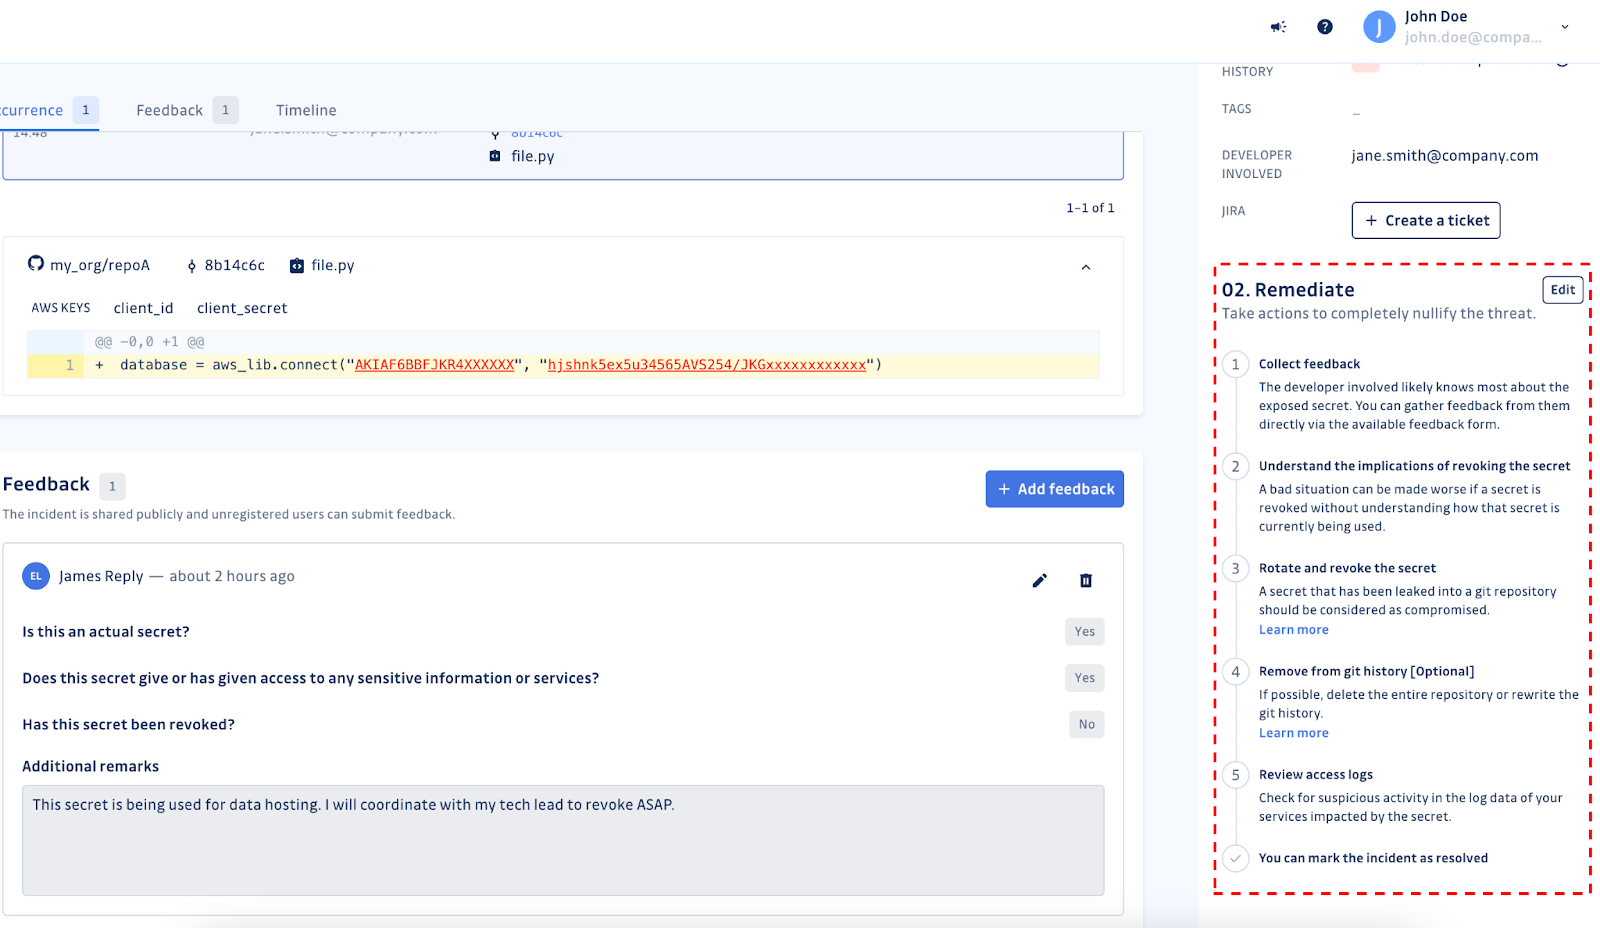Open the account dropdown next to John Doe
1600x928 pixels.
[1565, 27]
